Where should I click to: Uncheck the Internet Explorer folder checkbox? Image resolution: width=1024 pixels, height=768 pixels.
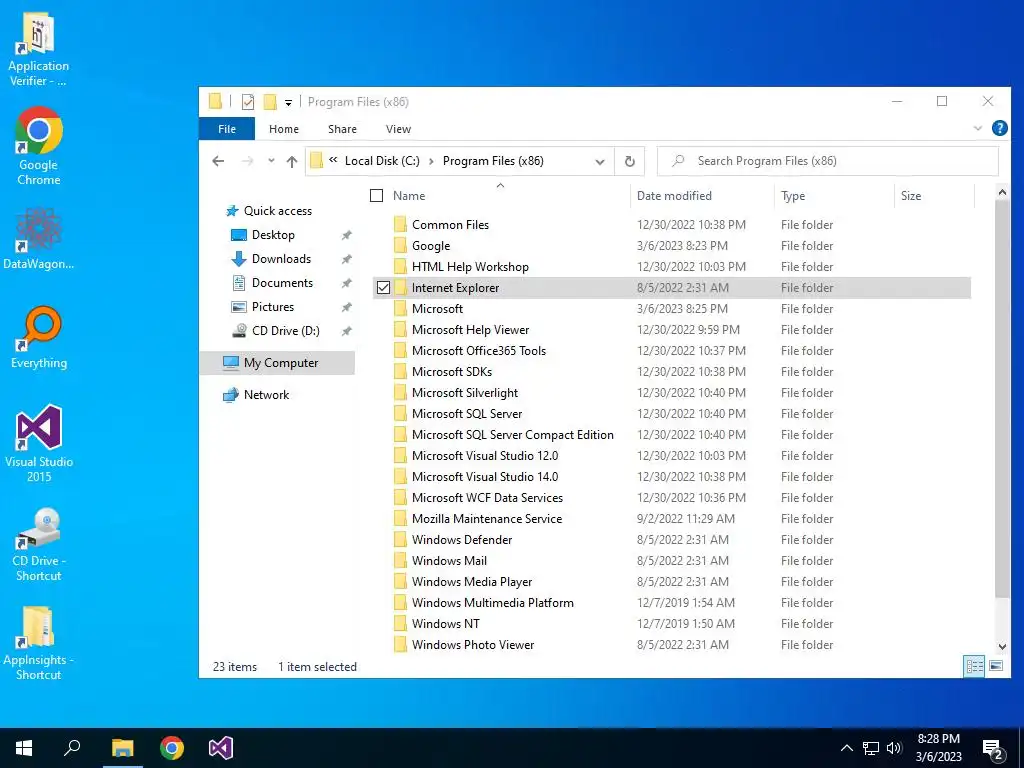pos(383,287)
